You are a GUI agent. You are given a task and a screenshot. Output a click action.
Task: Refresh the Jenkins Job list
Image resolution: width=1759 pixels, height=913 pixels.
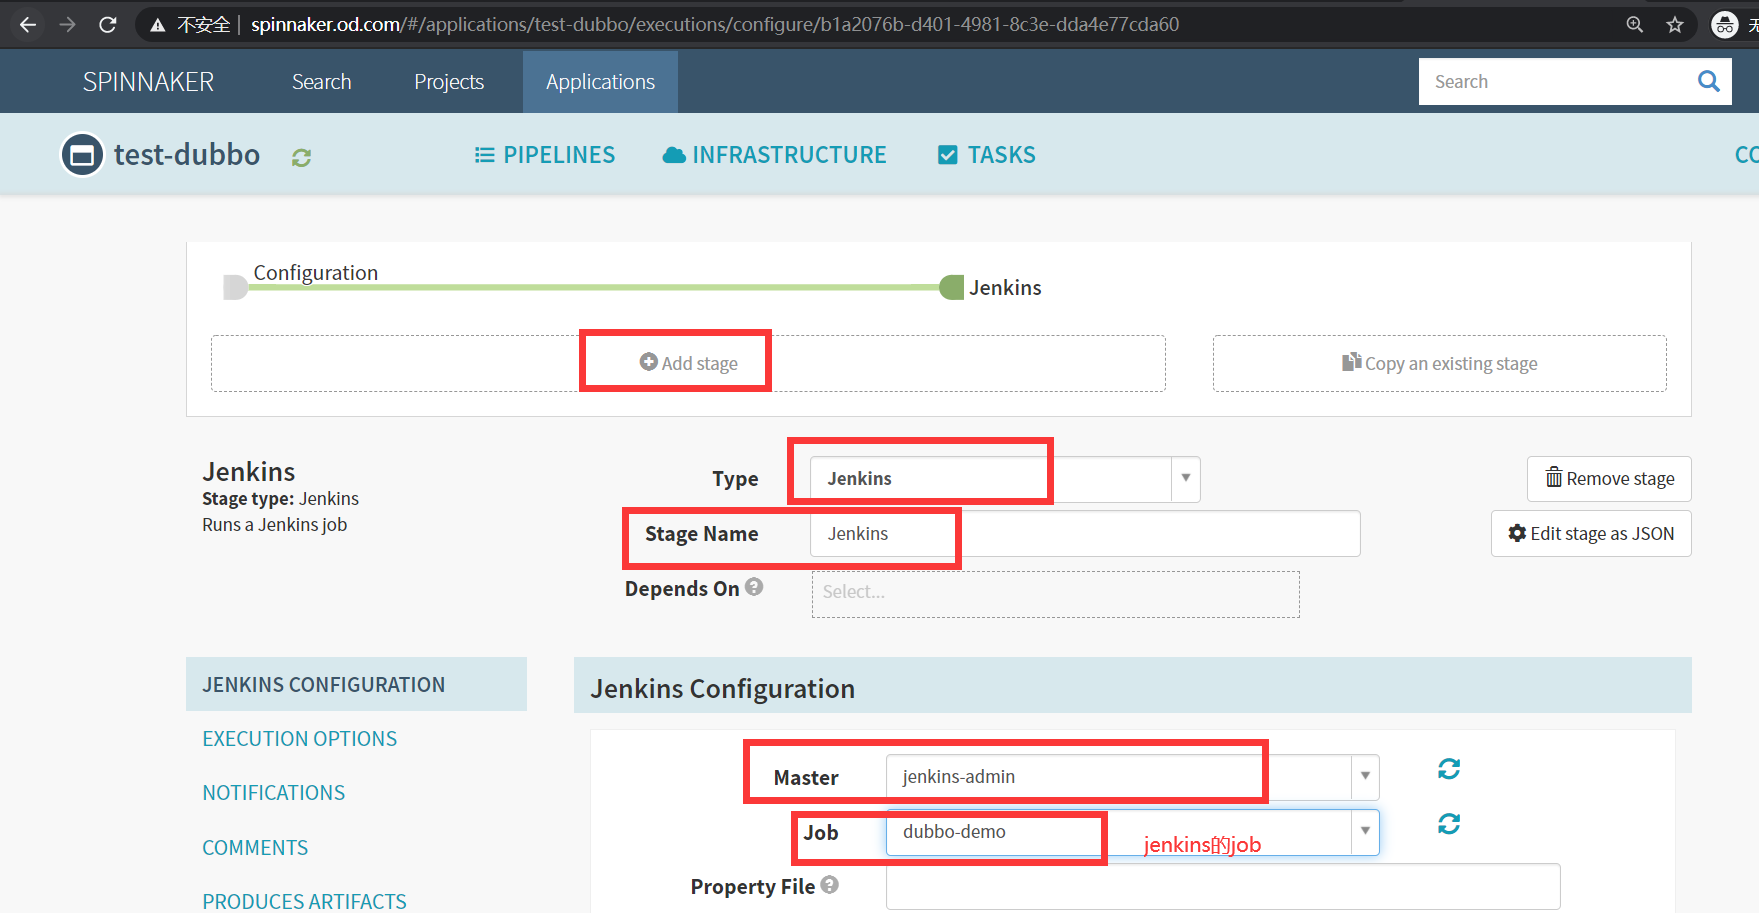(x=1449, y=824)
